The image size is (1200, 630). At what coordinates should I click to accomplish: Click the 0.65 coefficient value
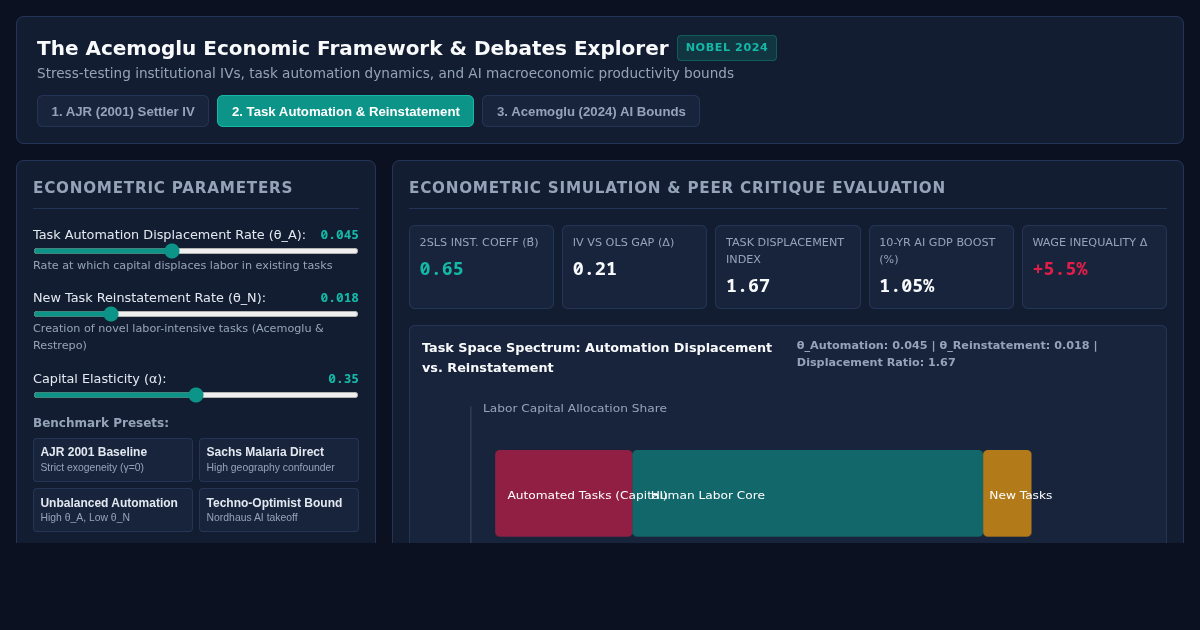[441, 269]
